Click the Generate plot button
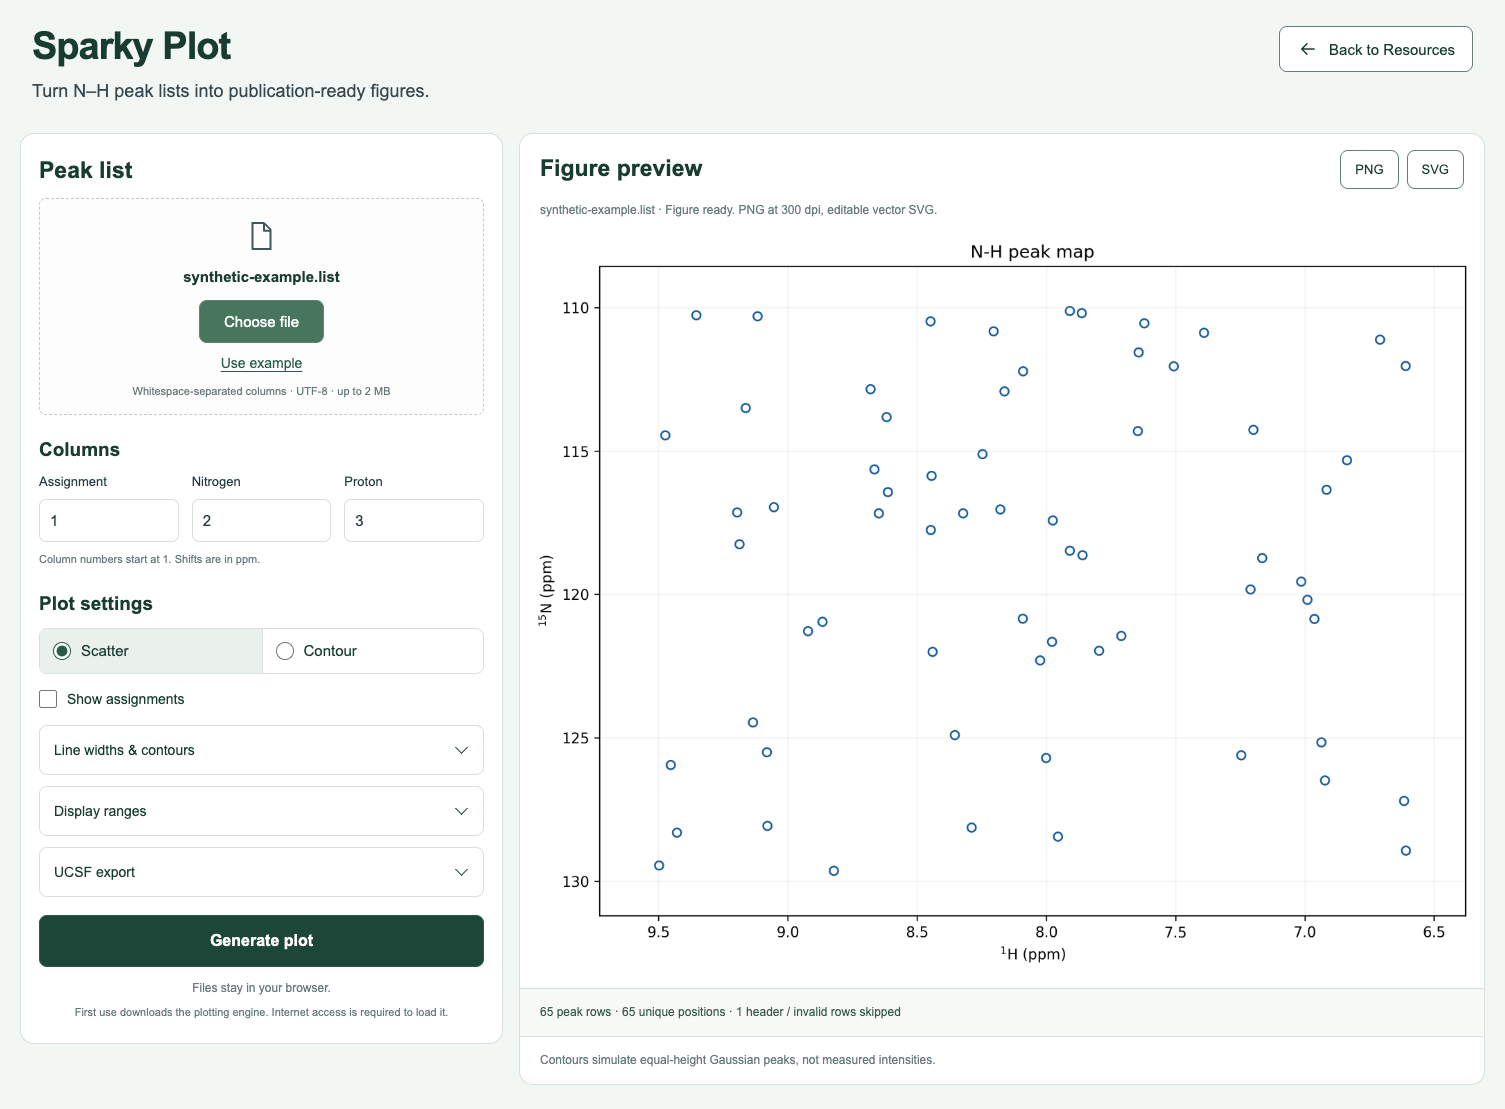 point(261,941)
